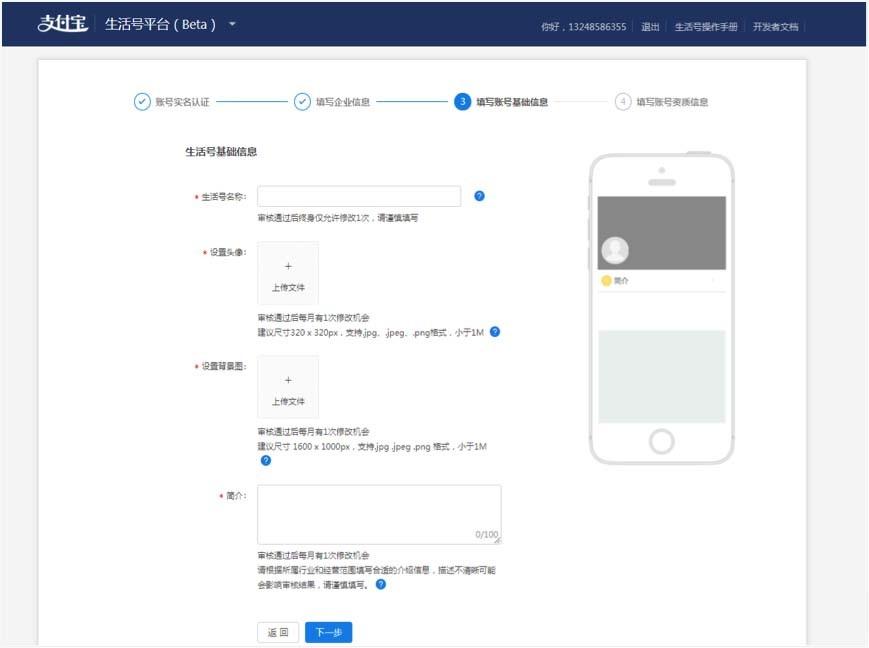This screenshot has width=869, height=648.
Task: Click the checkmark on 填写企业信息 step
Action: (x=300, y=100)
